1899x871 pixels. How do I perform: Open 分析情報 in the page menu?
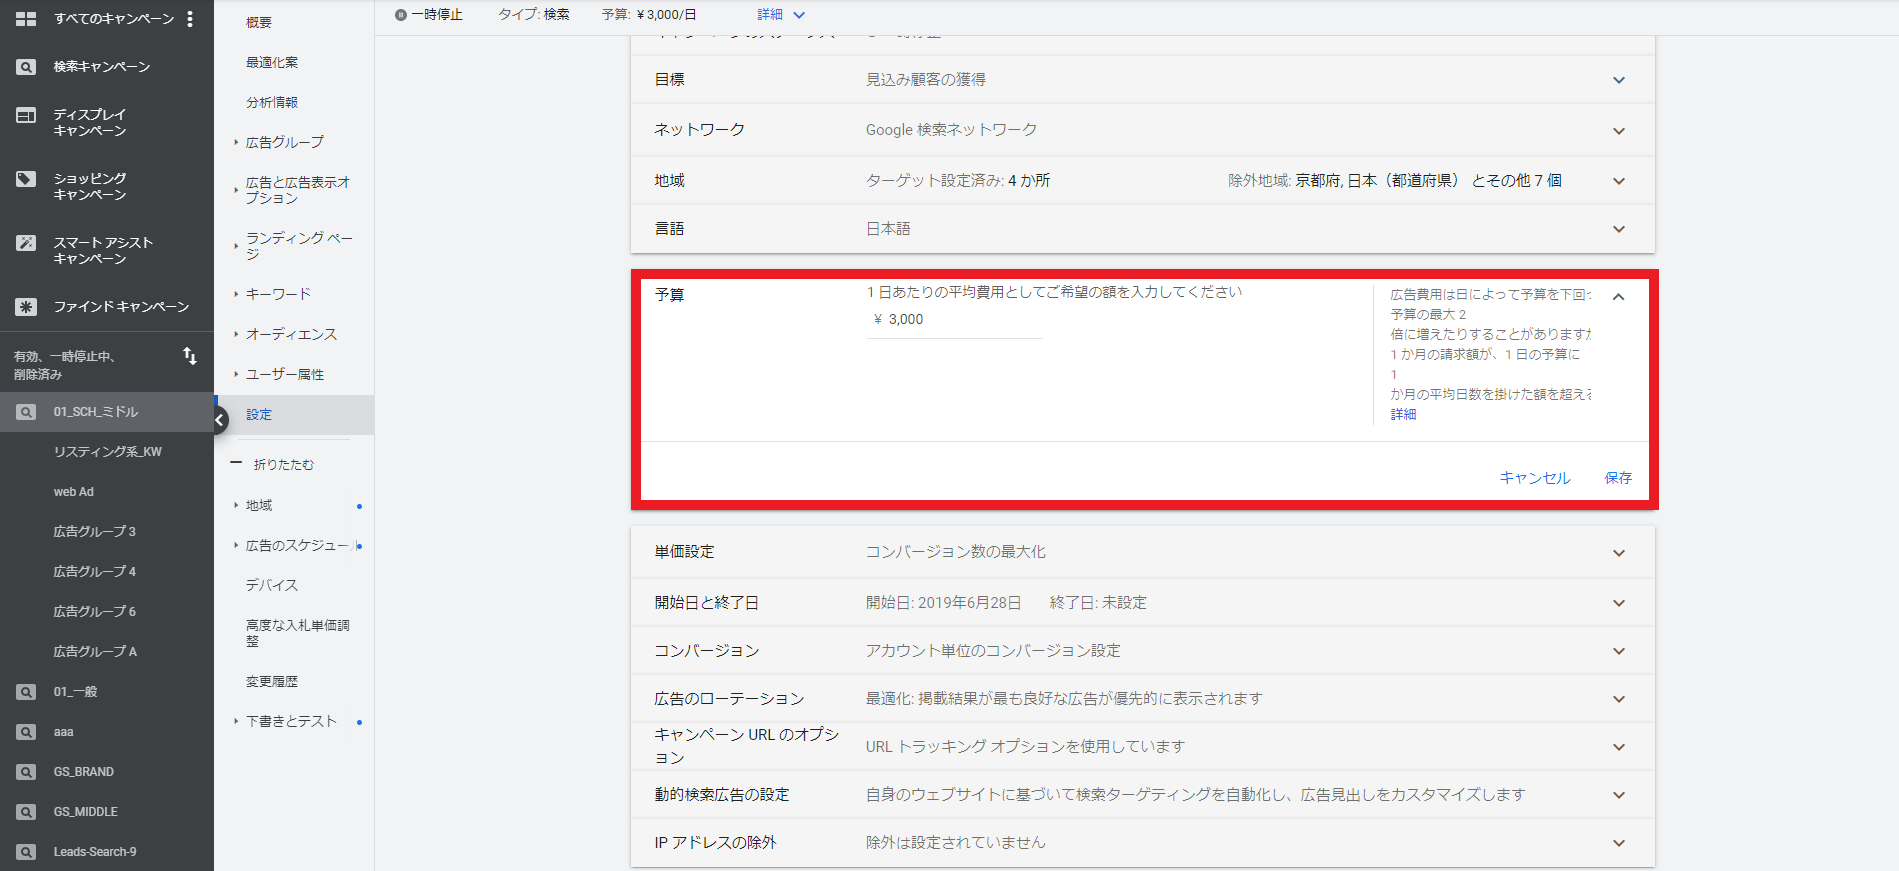click(272, 102)
